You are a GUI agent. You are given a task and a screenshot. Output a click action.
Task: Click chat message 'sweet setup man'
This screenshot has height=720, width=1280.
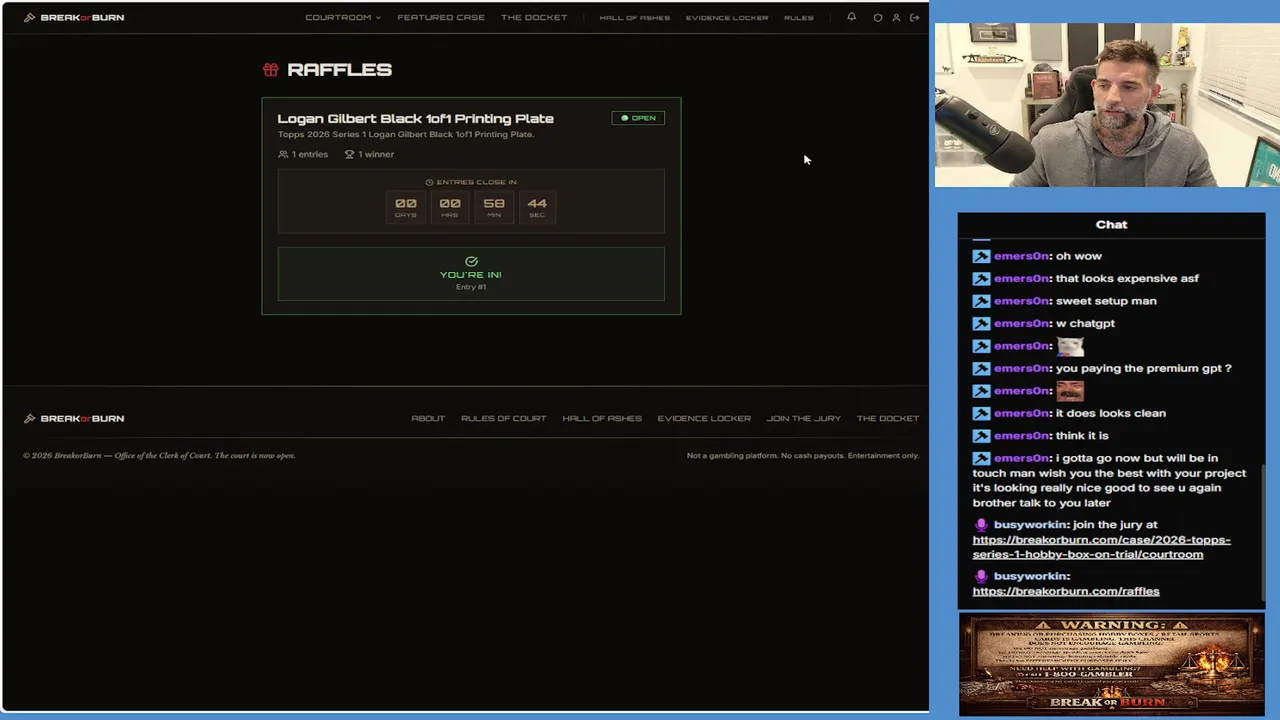coord(1106,301)
